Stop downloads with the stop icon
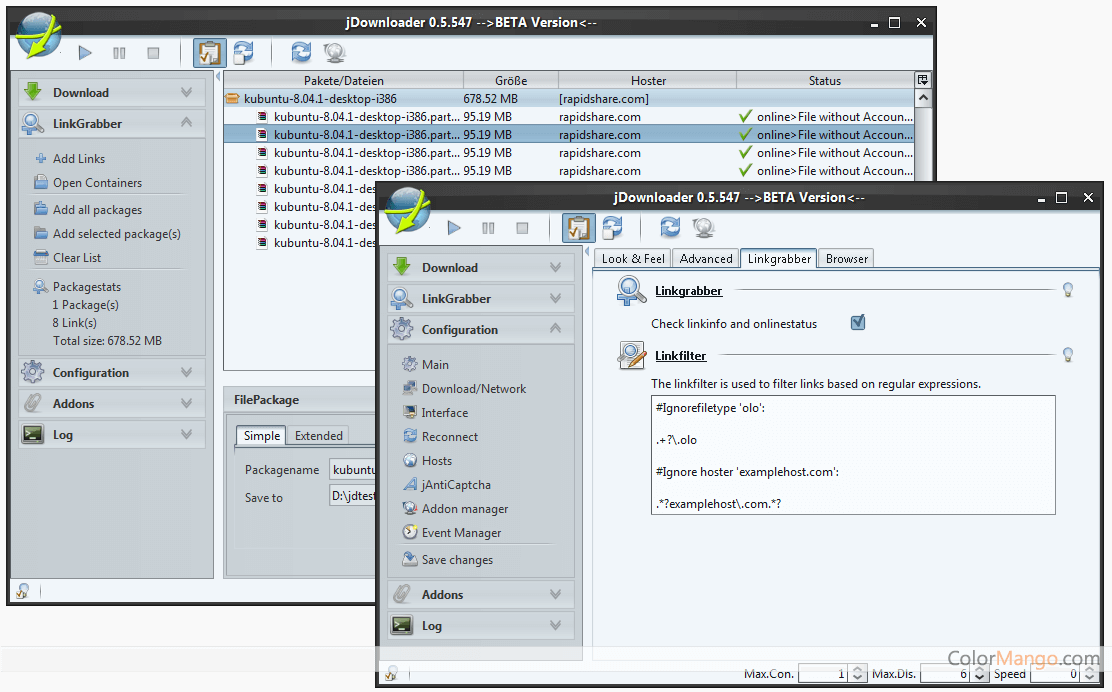Image resolution: width=1112 pixels, height=692 pixels. pos(522,228)
